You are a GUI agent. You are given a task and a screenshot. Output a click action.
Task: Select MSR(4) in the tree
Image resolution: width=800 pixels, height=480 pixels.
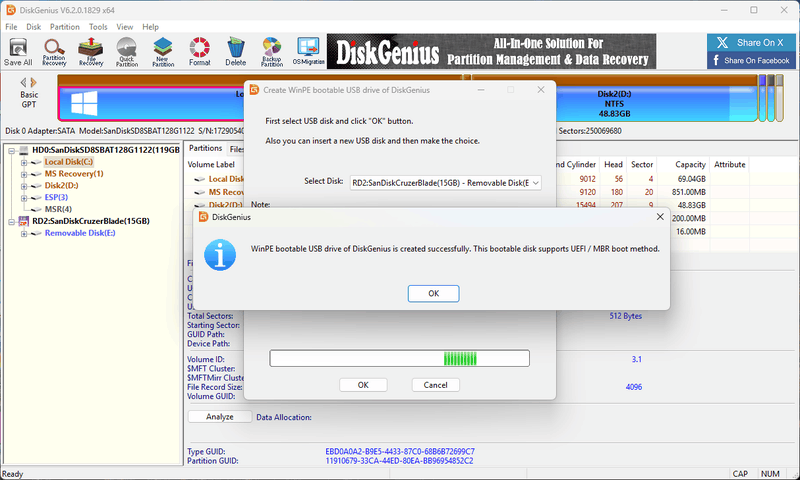click(x=58, y=209)
